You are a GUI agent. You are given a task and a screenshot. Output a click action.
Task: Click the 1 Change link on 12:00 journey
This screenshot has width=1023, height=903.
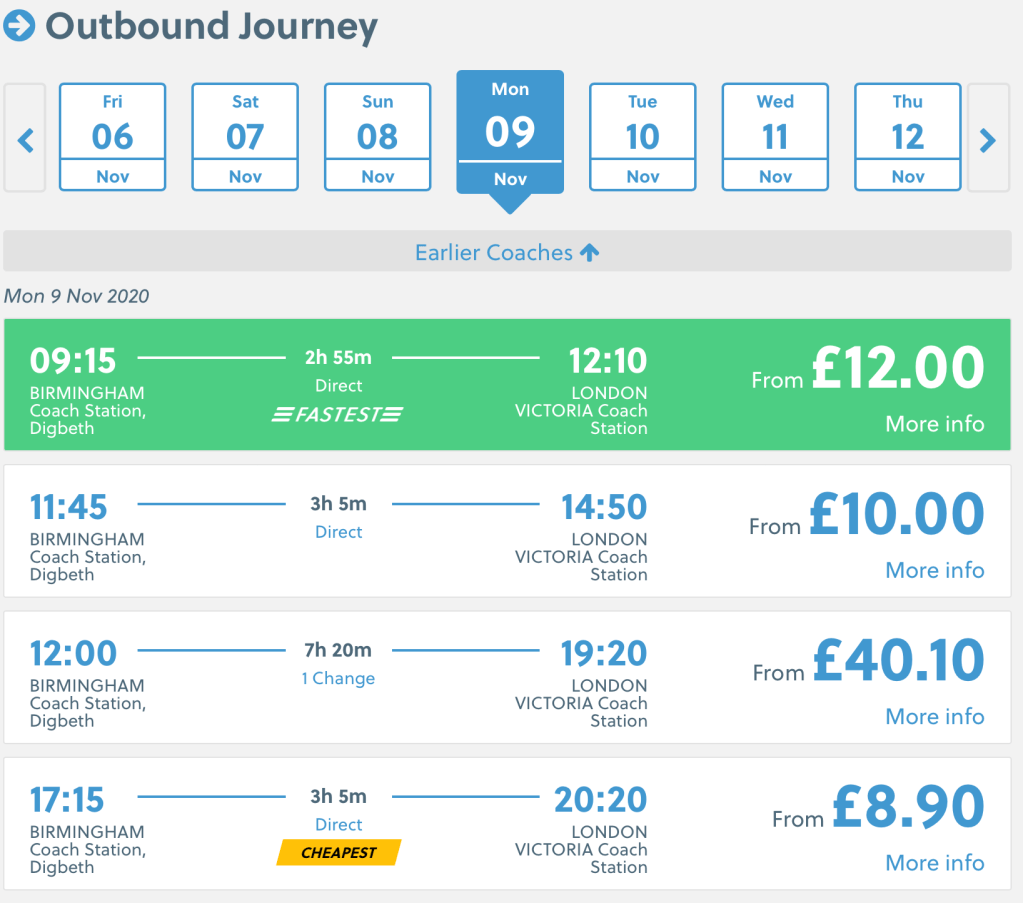point(338,678)
